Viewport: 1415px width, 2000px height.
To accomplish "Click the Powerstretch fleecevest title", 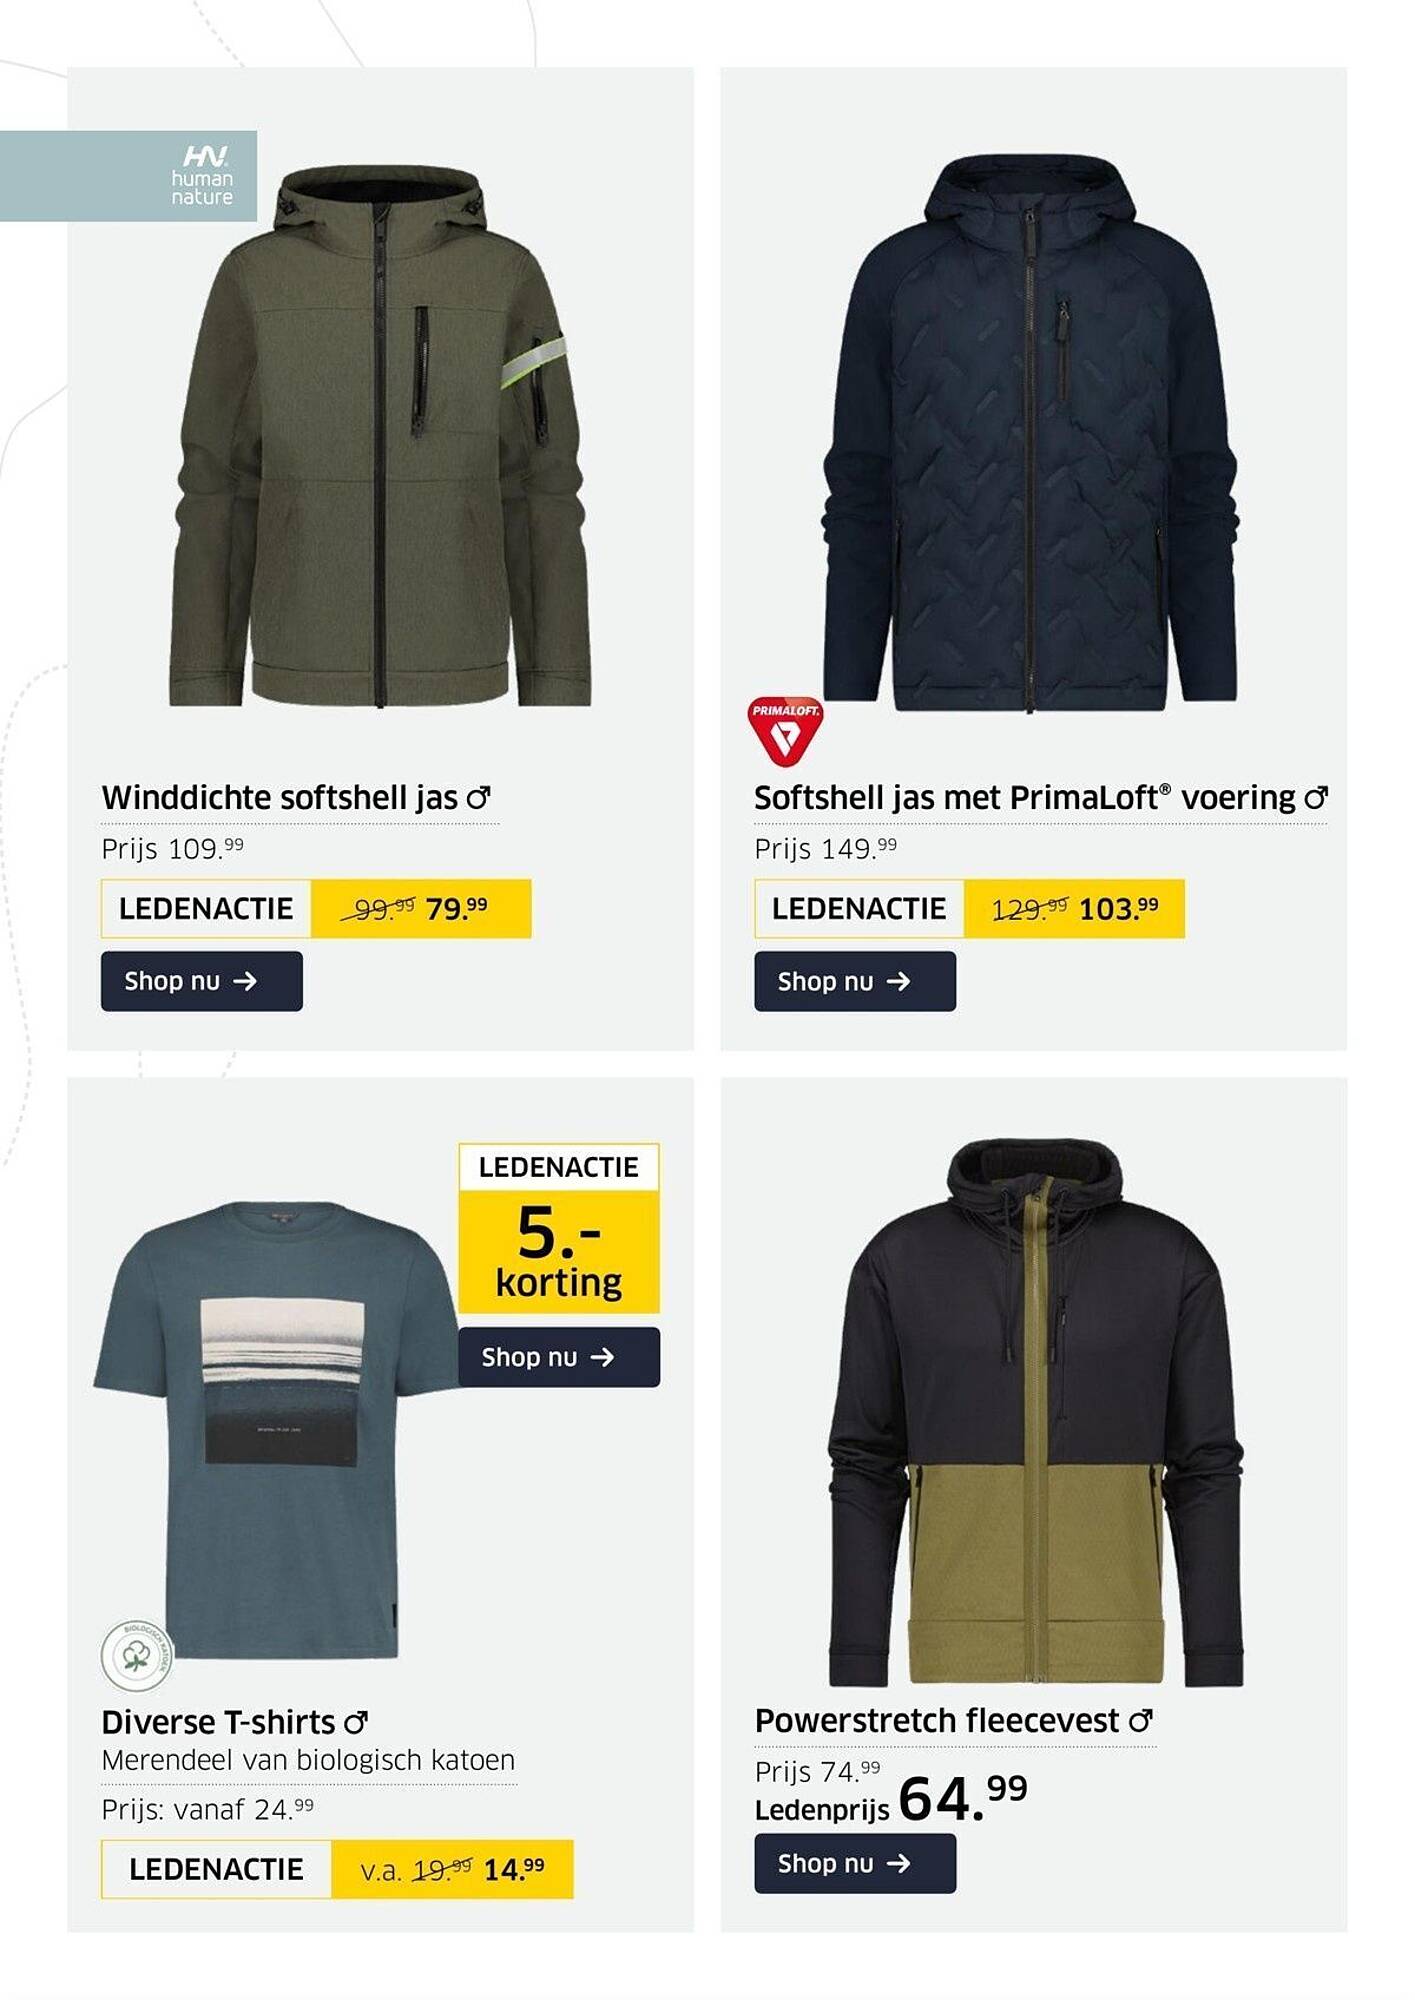I will click(x=937, y=1721).
